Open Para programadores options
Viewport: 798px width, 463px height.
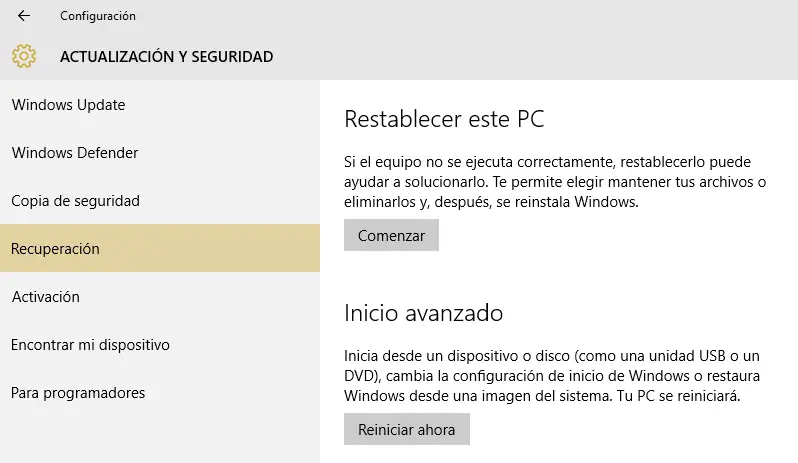point(78,393)
